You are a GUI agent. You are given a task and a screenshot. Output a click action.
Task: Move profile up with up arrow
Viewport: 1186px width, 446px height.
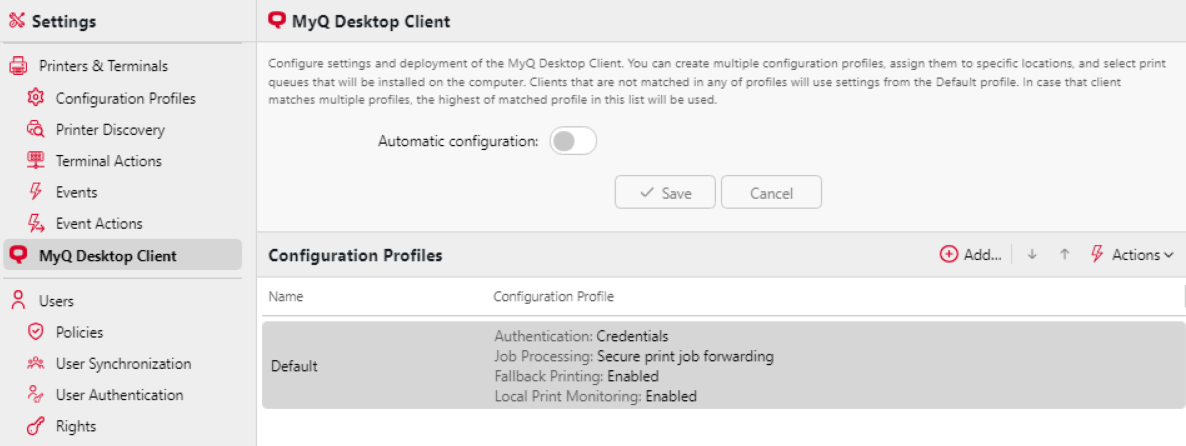[1065, 255]
